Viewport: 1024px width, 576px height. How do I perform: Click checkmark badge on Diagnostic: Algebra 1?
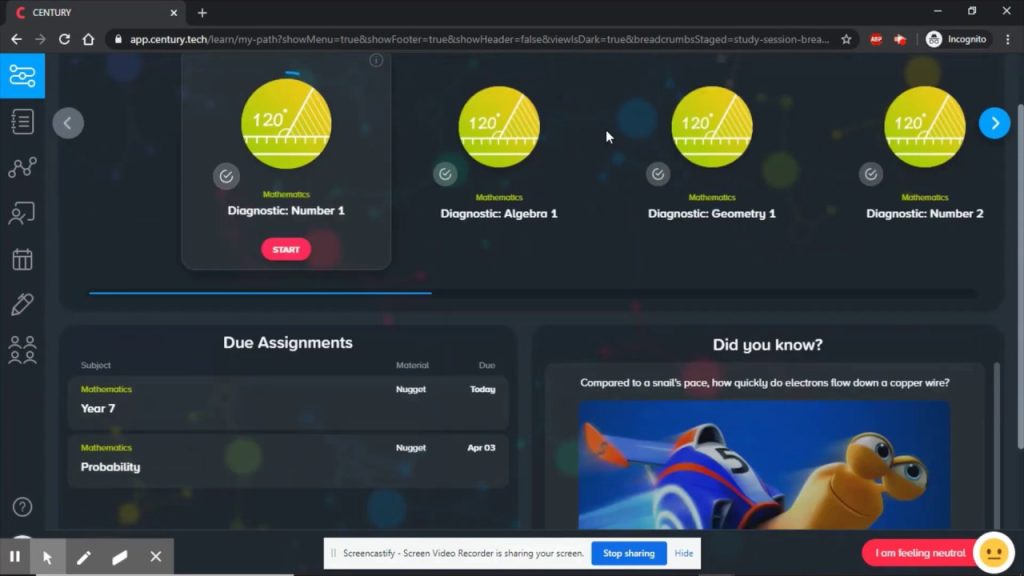pos(445,174)
